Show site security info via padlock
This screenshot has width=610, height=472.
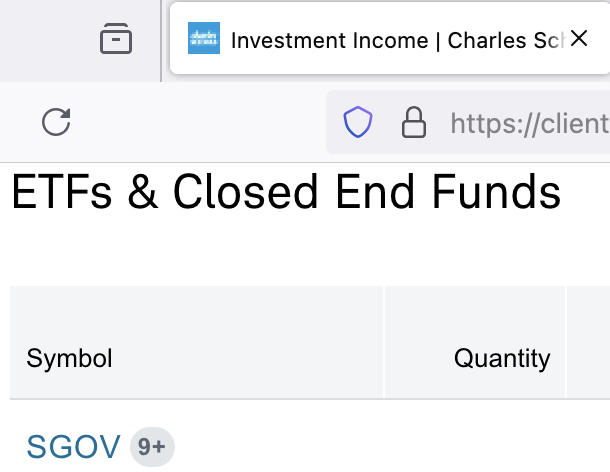(x=412, y=123)
